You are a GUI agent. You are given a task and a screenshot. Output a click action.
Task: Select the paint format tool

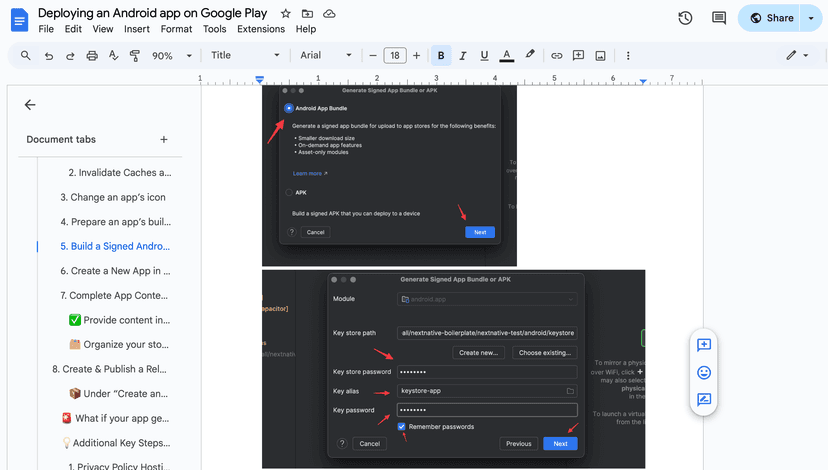point(135,55)
